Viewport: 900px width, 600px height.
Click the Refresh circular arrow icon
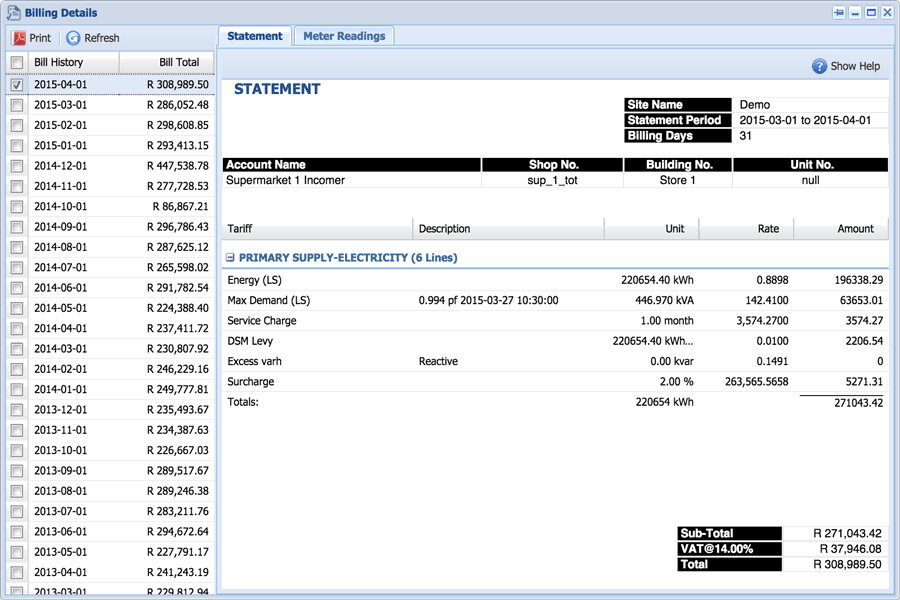coord(73,38)
